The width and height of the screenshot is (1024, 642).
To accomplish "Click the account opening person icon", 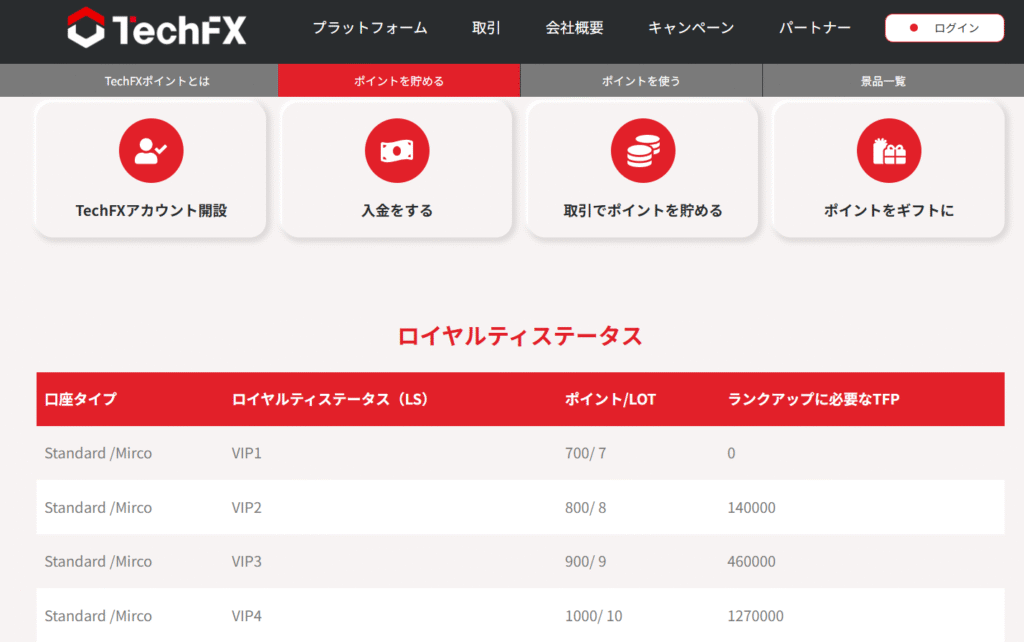I will point(151,151).
